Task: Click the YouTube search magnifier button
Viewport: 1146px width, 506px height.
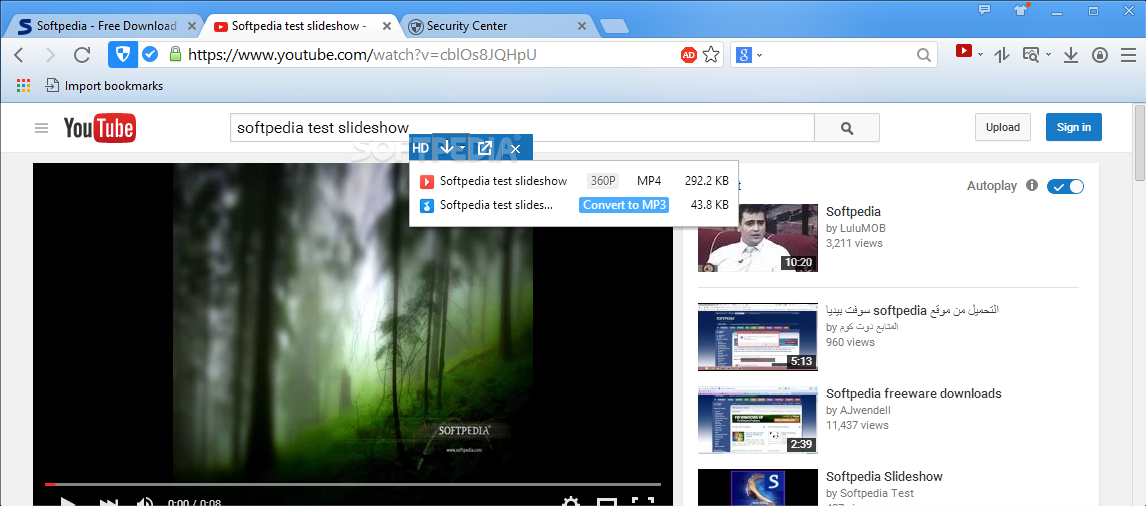Action: pyautogui.click(x=847, y=128)
